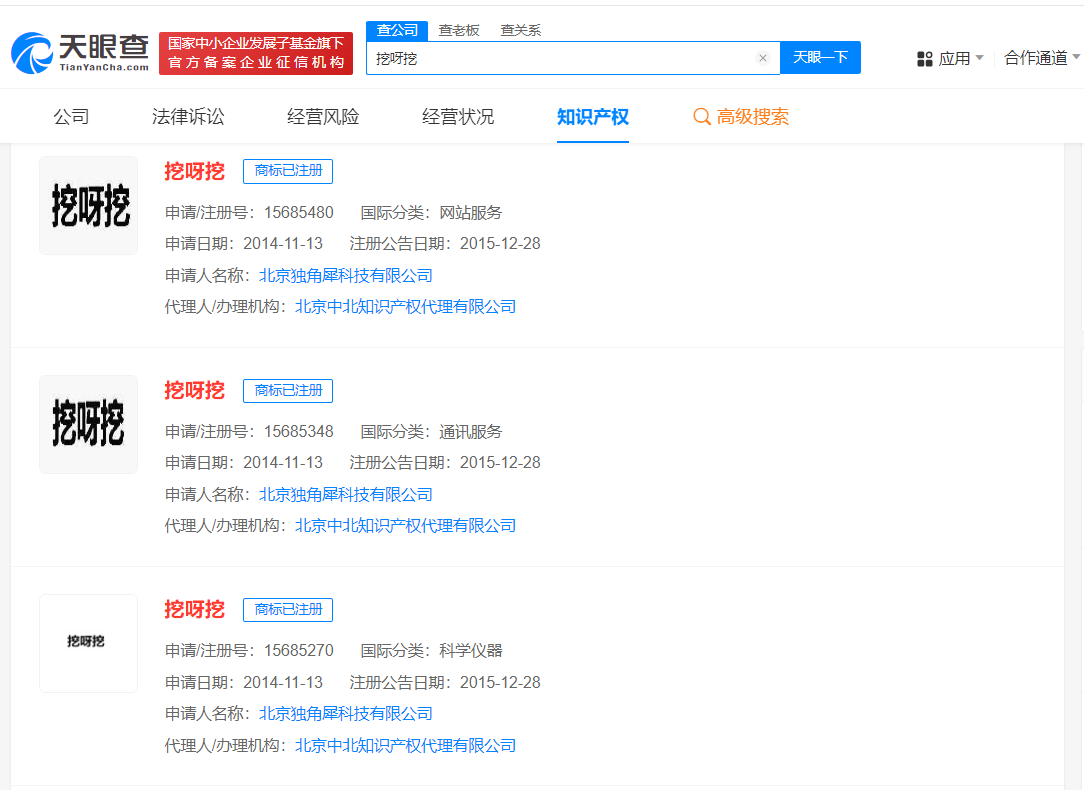Click registration number 15685270
Image resolution: width=1084 pixels, height=790 pixels.
point(299,651)
